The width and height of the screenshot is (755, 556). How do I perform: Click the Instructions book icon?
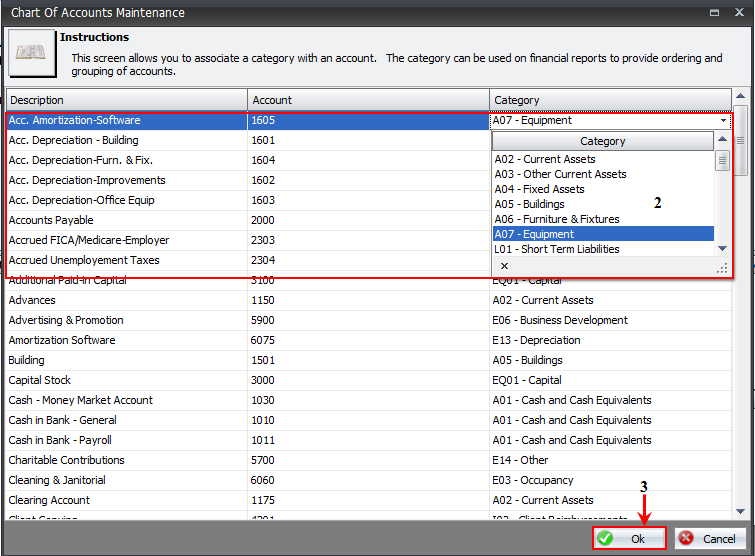[x=33, y=54]
